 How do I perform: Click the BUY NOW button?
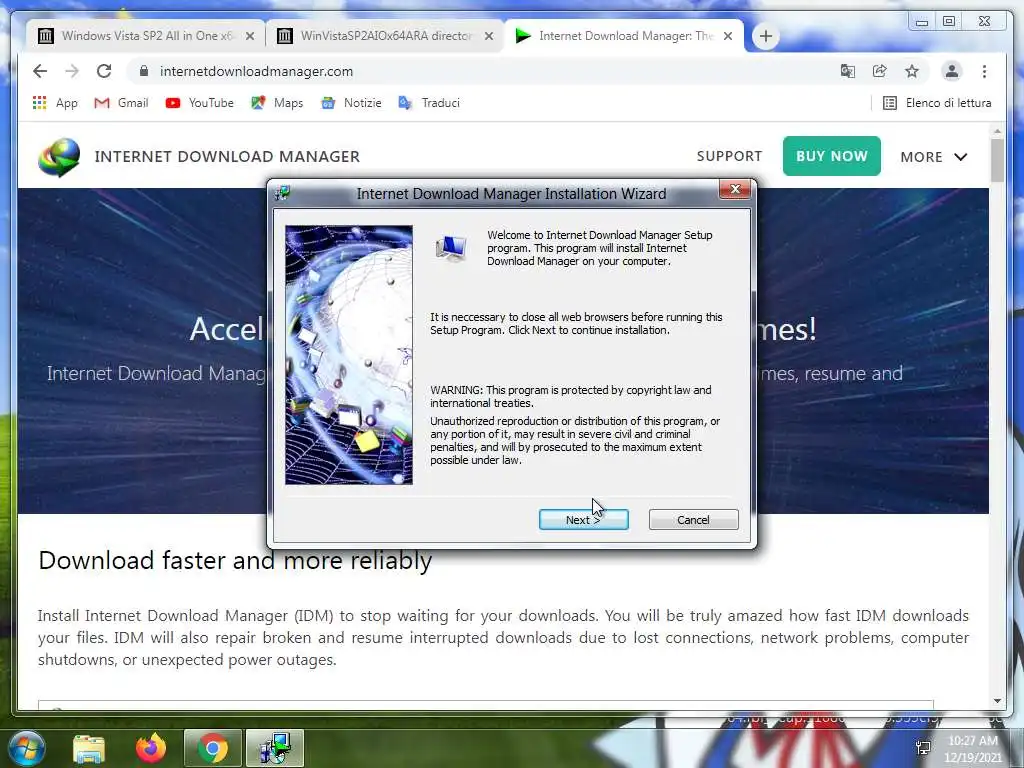[x=831, y=156]
